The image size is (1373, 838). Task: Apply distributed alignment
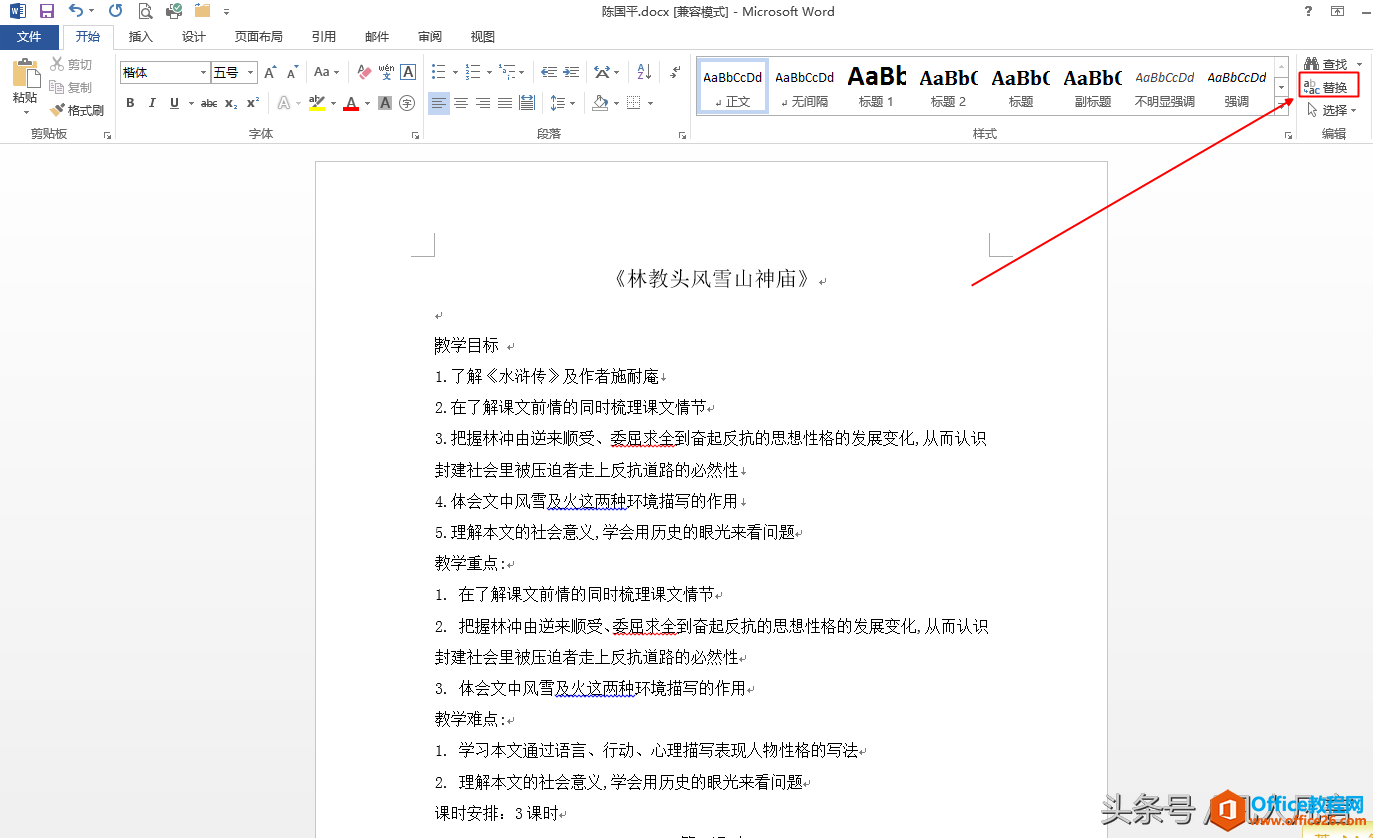(x=527, y=103)
